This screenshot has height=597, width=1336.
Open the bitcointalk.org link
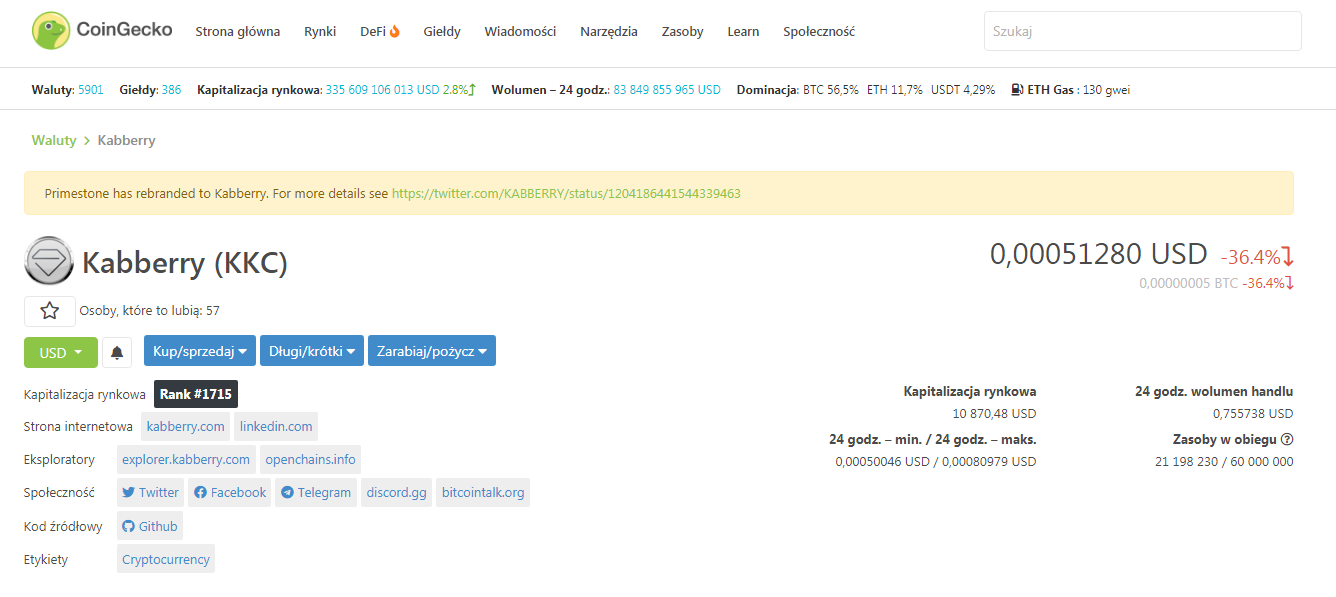tap(483, 492)
